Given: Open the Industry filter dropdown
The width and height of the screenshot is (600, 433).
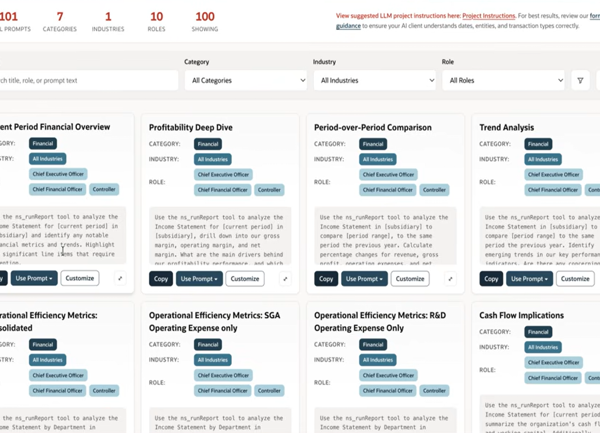Looking at the screenshot, I should point(374,81).
